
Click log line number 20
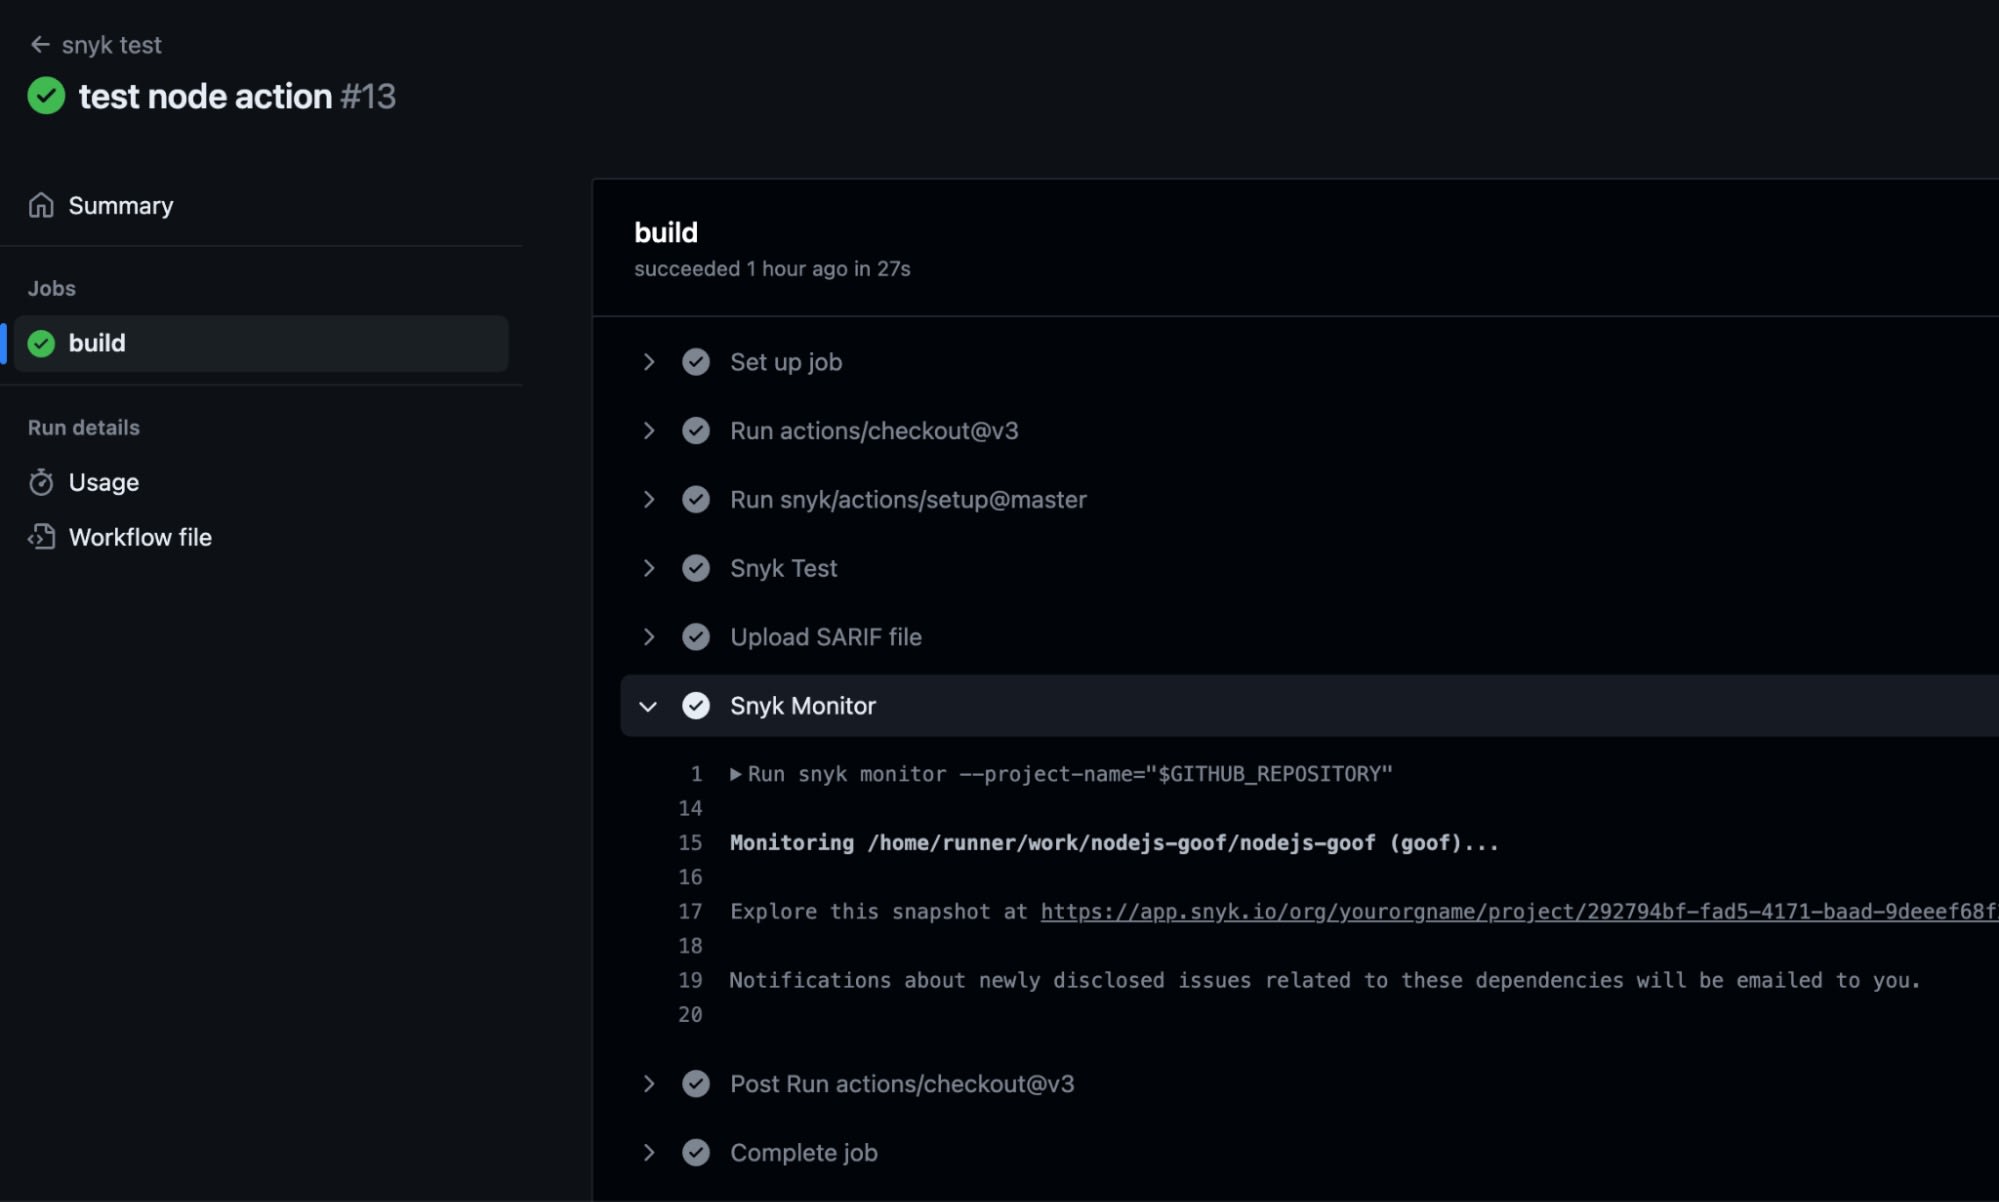coord(690,1015)
